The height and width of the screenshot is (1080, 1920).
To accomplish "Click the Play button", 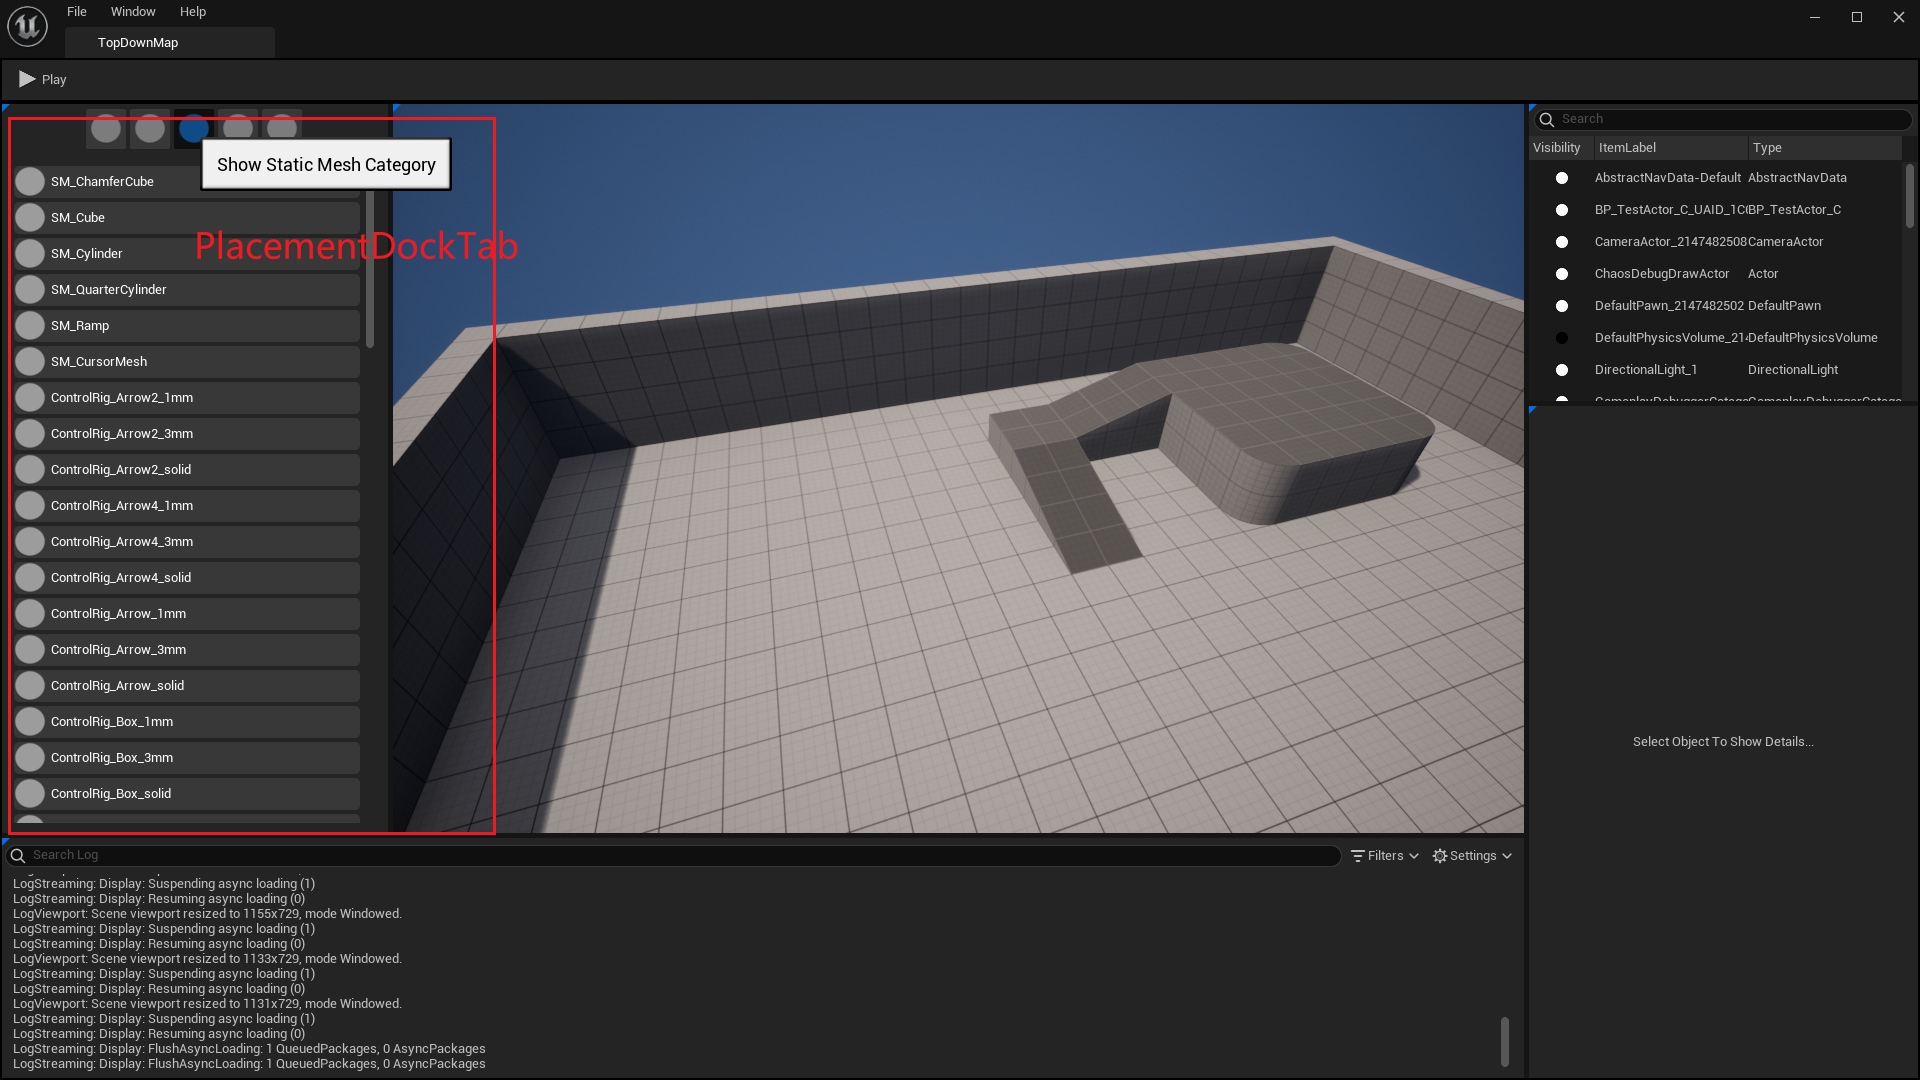I will click(42, 79).
